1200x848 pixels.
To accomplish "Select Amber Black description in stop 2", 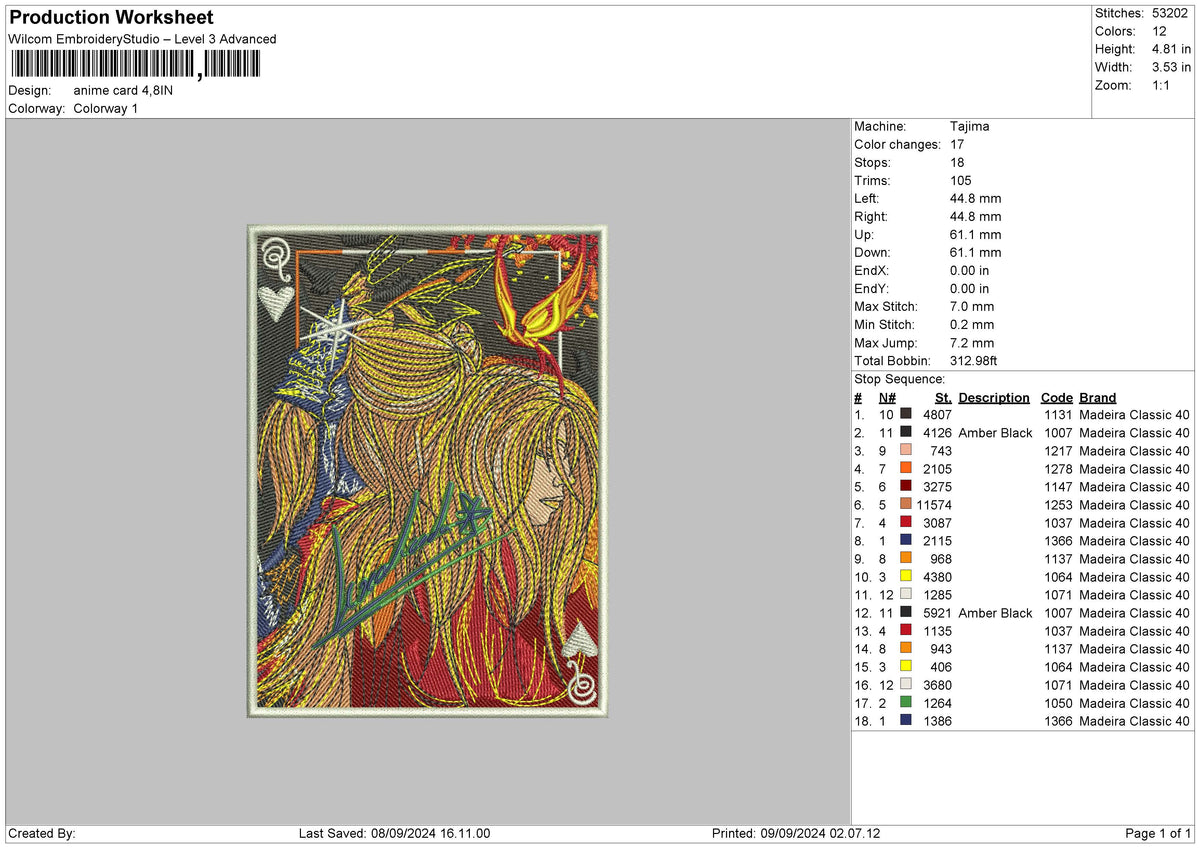I will 995,432.
